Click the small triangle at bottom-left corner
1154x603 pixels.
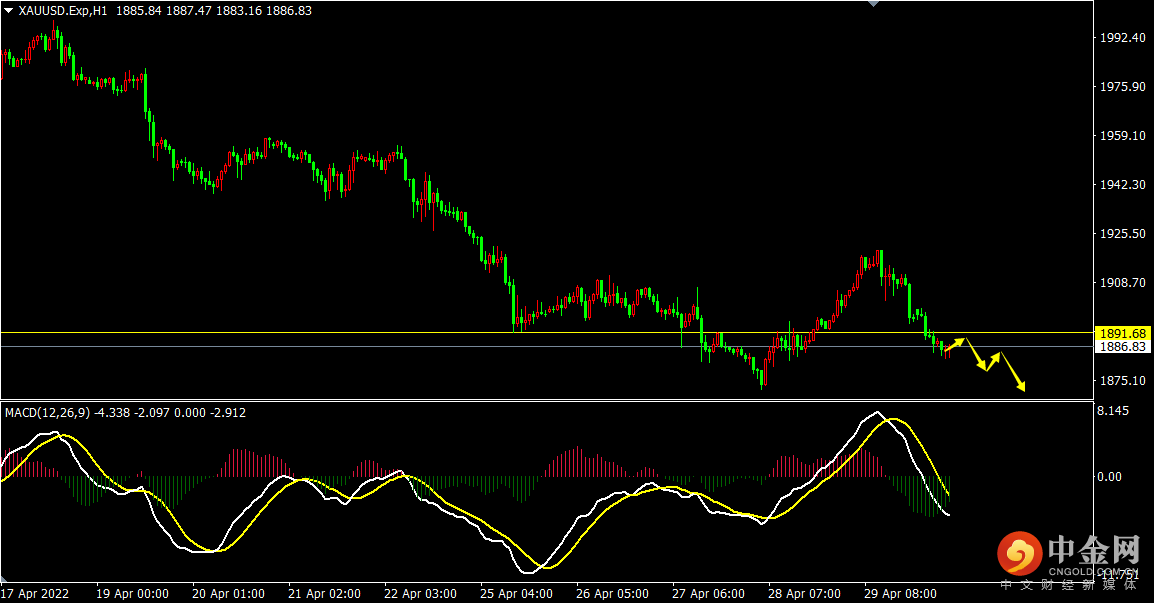tap(4, 579)
